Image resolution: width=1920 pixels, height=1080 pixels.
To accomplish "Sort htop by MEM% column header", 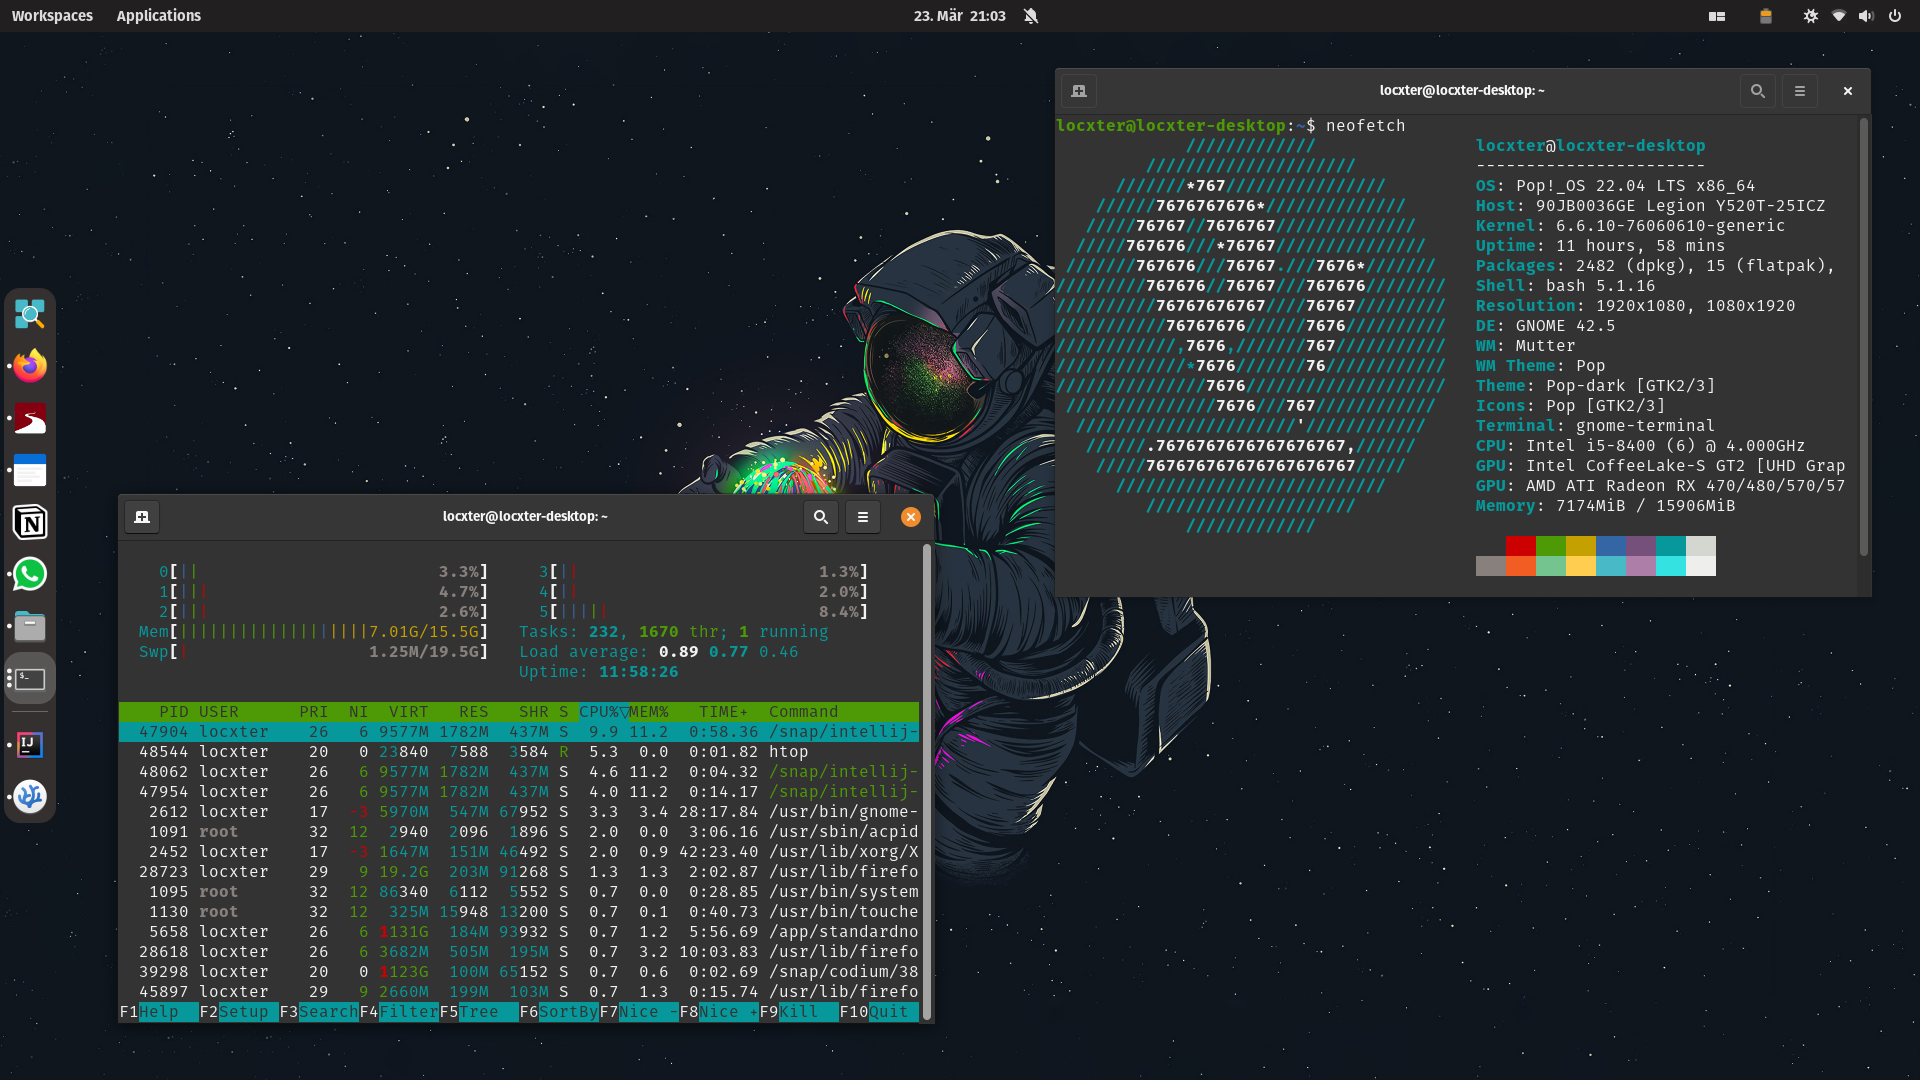I will (x=649, y=712).
